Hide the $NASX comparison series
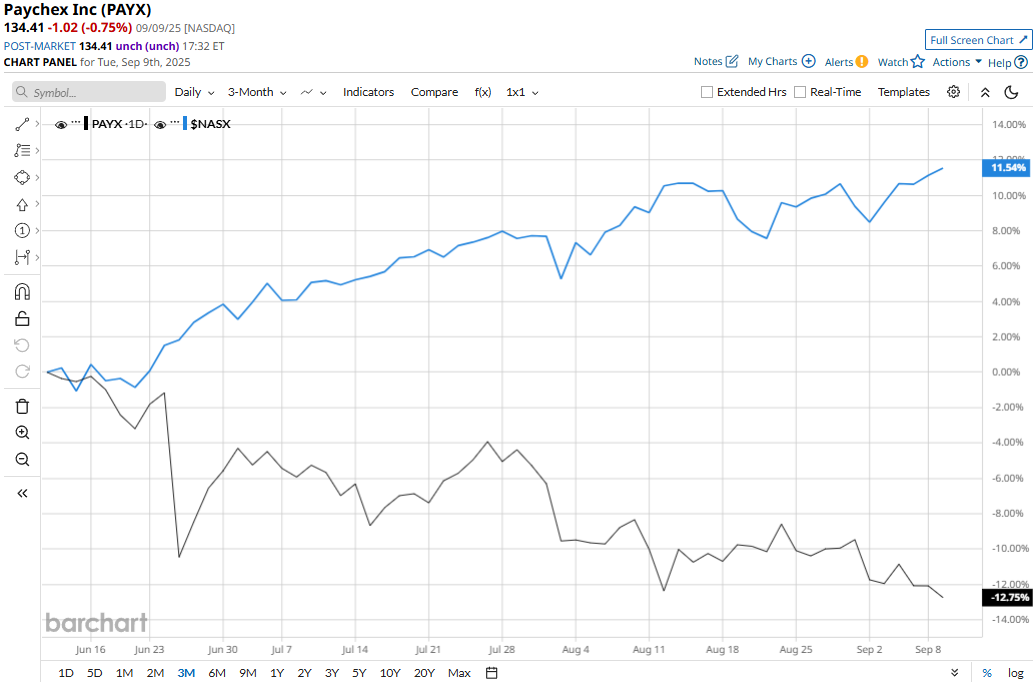Viewport: 1033px width, 682px height. tap(159, 125)
